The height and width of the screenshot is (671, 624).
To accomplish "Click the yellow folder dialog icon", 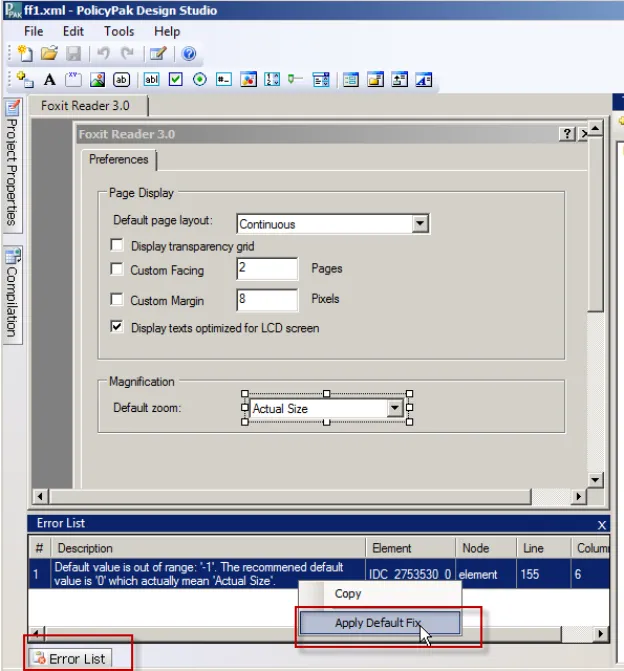I will click(375, 80).
